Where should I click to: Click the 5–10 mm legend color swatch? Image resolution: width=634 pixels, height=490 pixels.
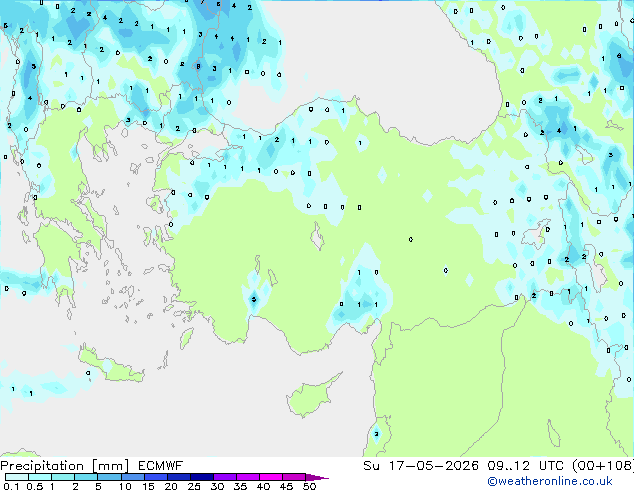pos(109,477)
